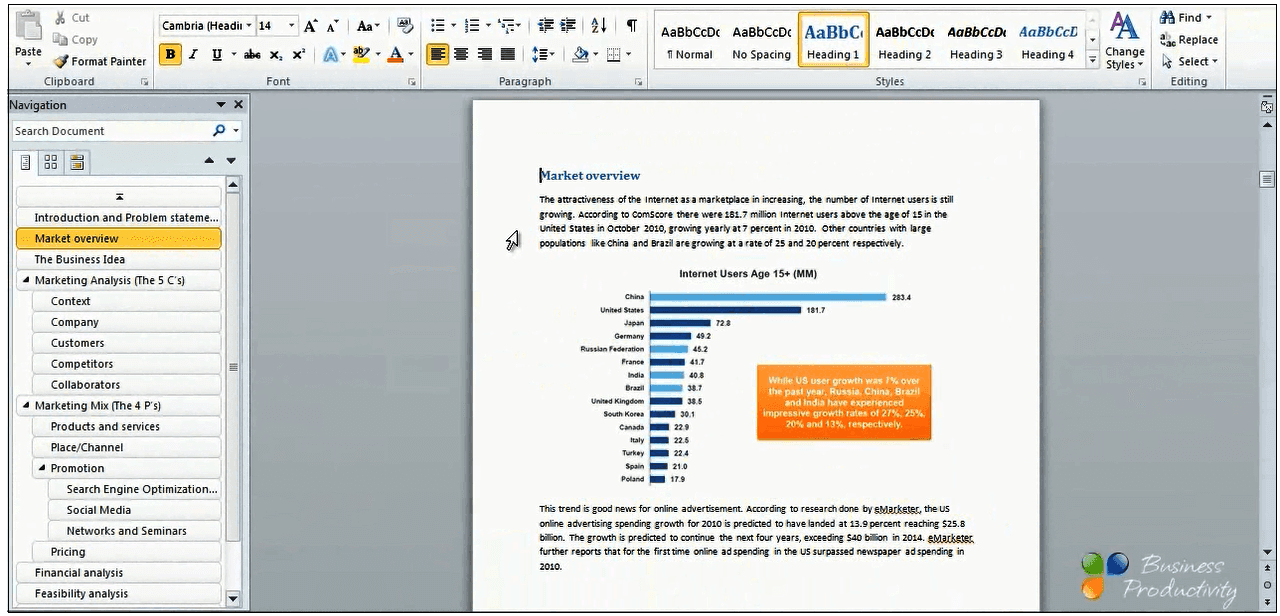Apply Strikethrough formatting
This screenshot has width=1280, height=616.
(x=252, y=54)
